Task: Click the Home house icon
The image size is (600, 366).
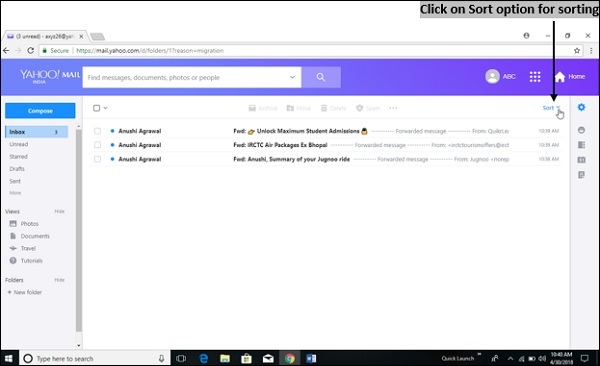Action: click(x=560, y=77)
